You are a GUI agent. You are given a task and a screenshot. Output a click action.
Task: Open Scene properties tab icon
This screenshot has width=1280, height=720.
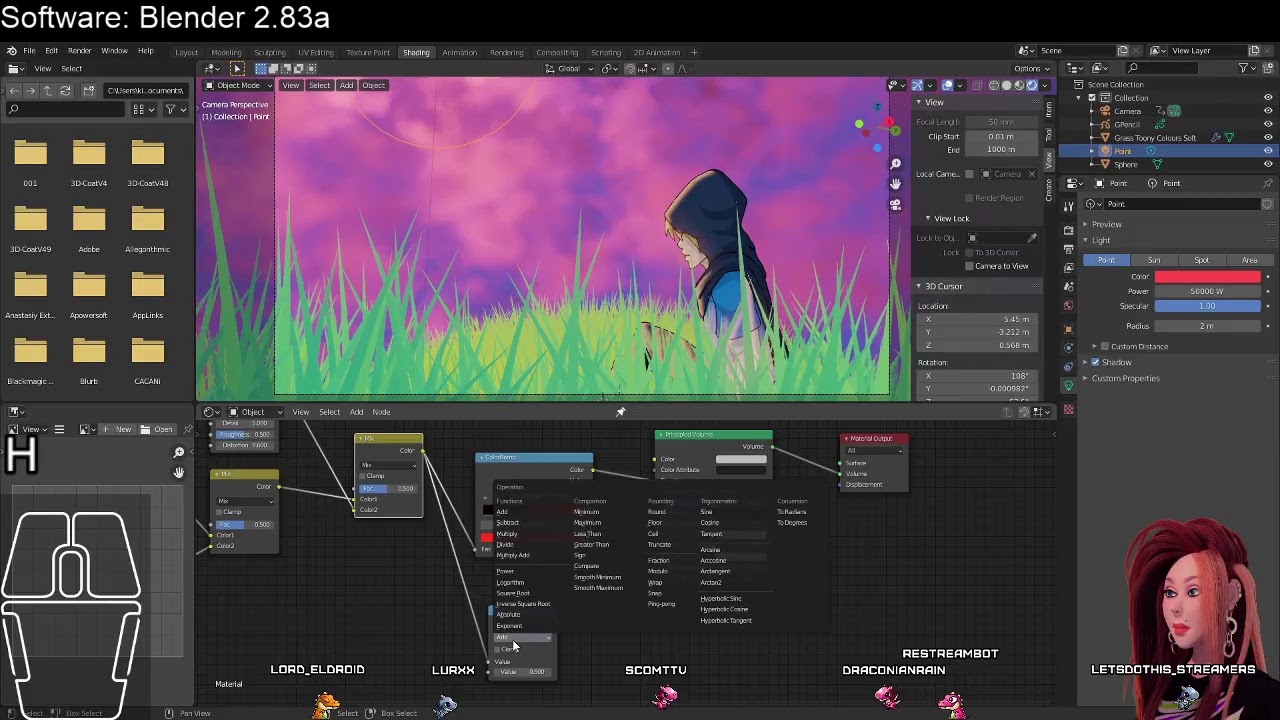1068,286
